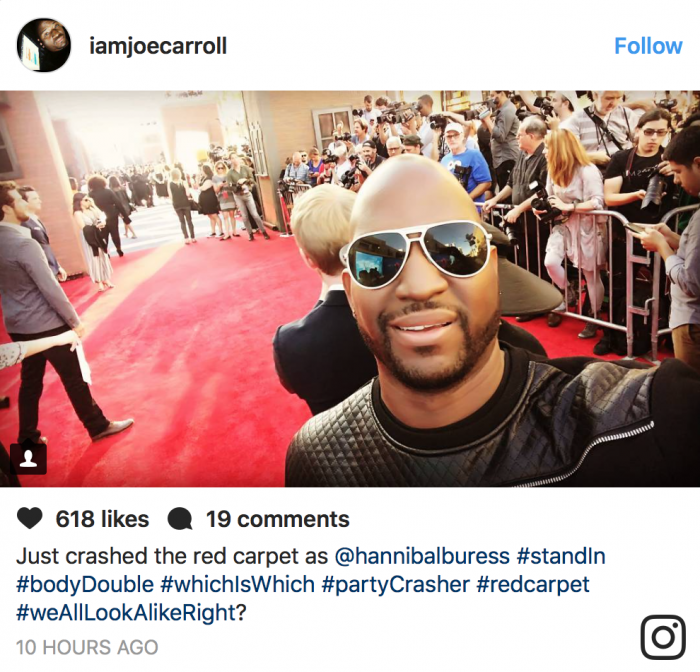Click the 10 HOURS AGO timestamp

87,647
